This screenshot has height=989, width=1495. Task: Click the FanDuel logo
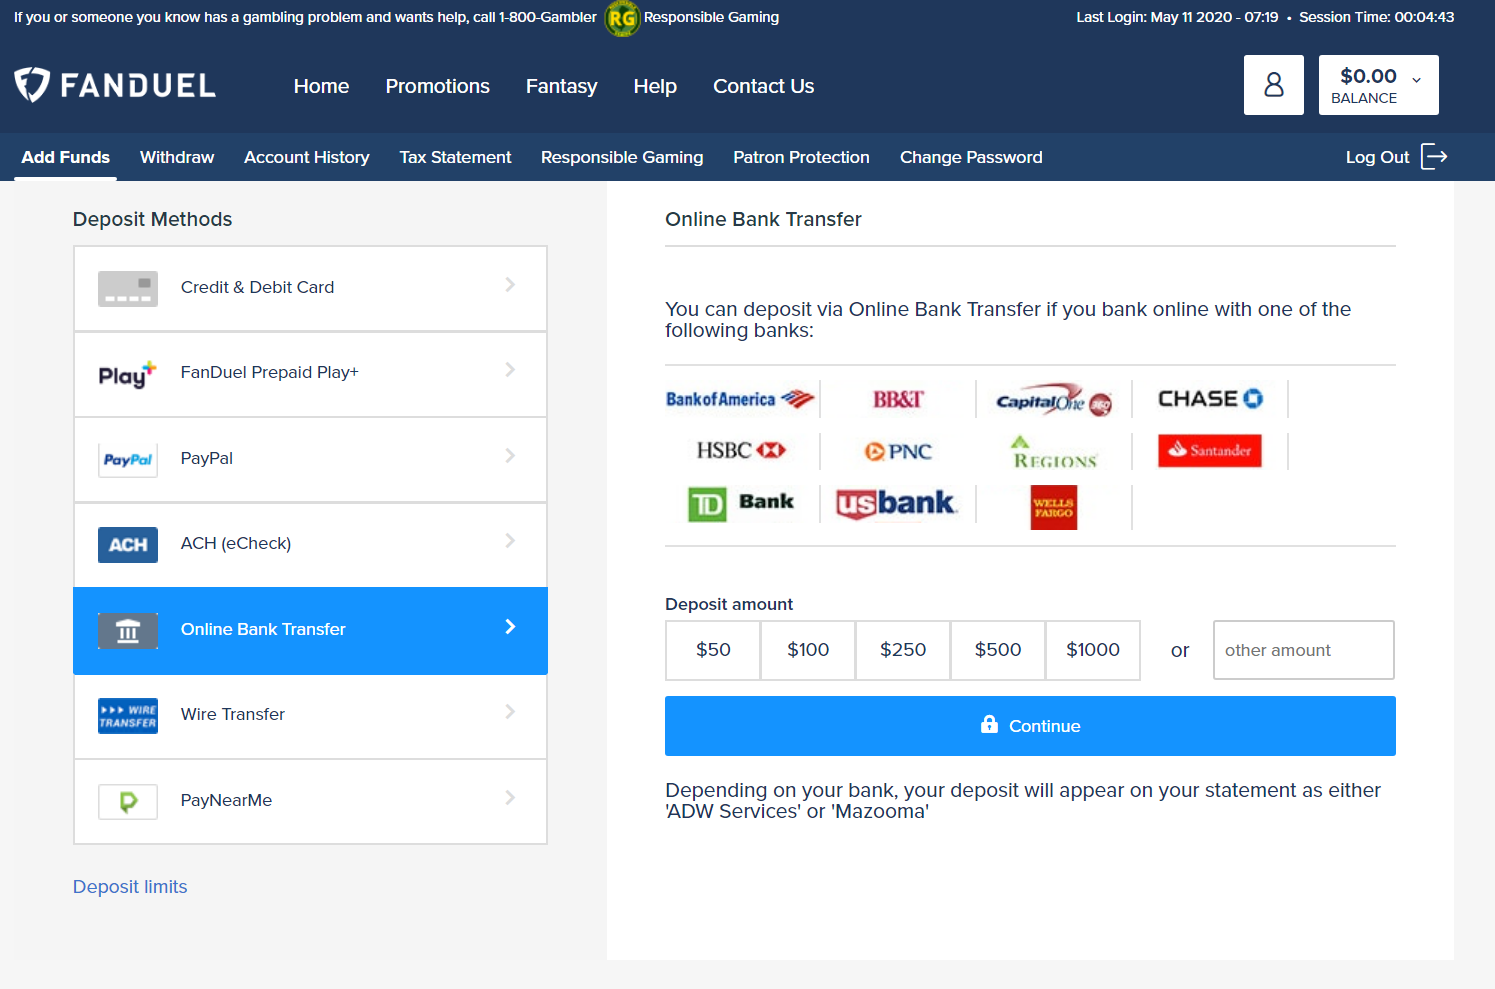coord(115,85)
